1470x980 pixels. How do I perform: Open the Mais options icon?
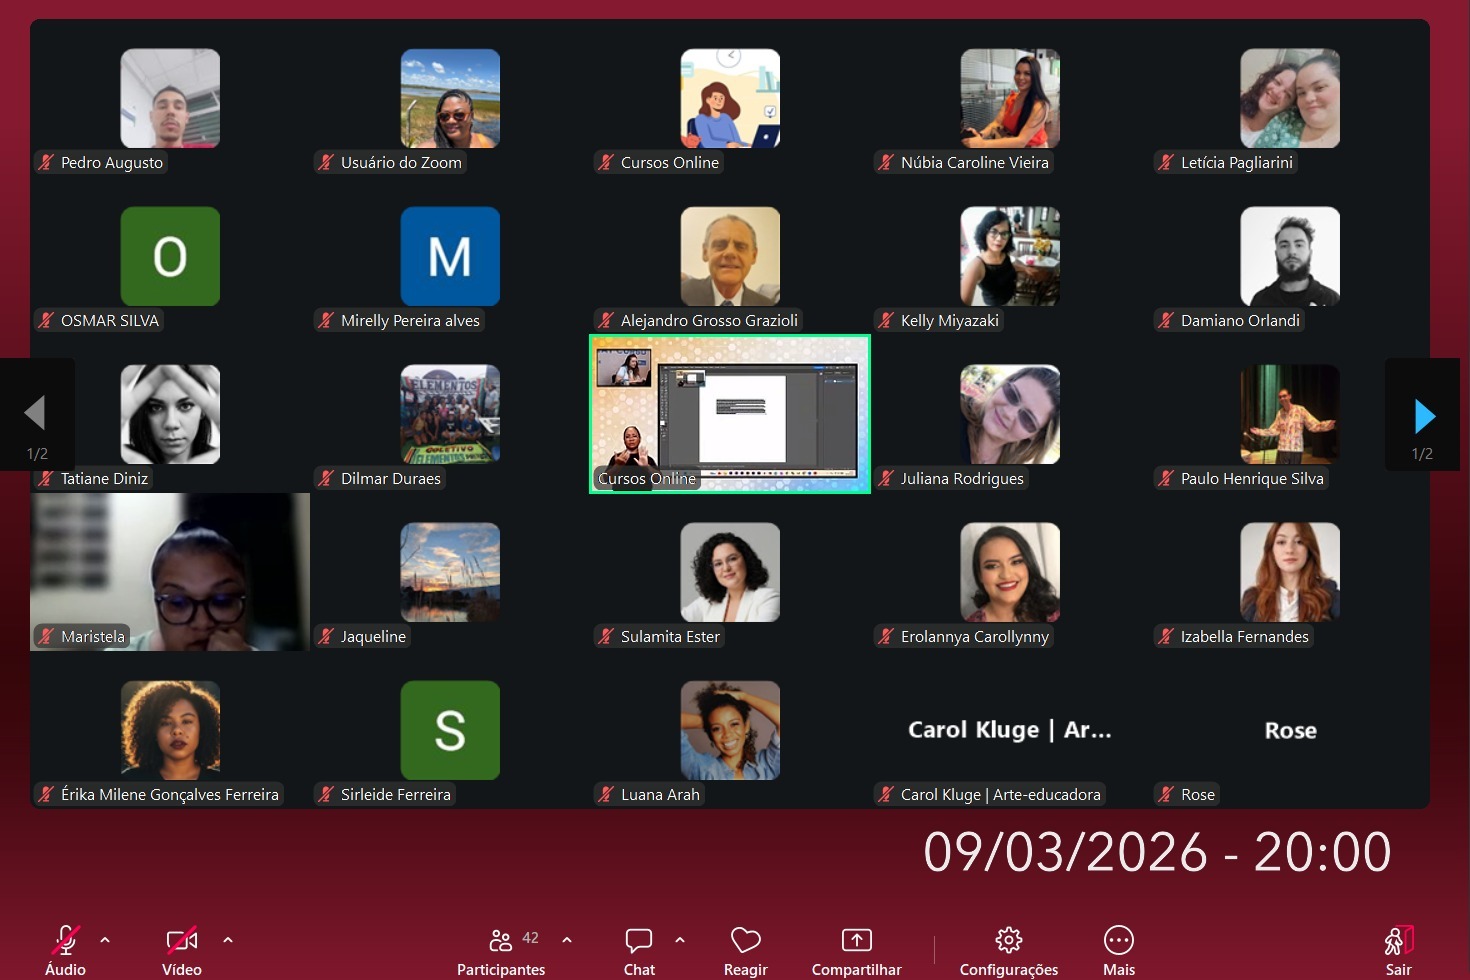pyautogui.click(x=1118, y=940)
